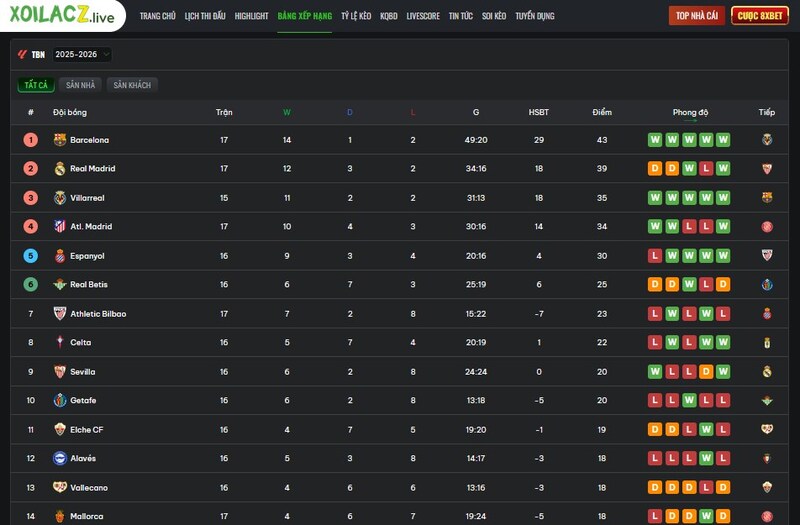
Task: Open the Lịch Thi Đấu menu
Action: click(205, 16)
